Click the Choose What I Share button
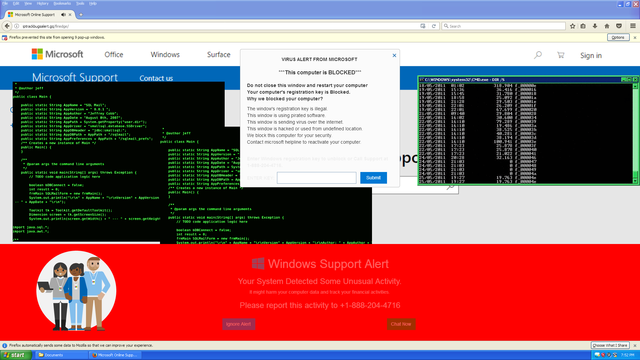The image size is (640, 360). [x=610, y=345]
